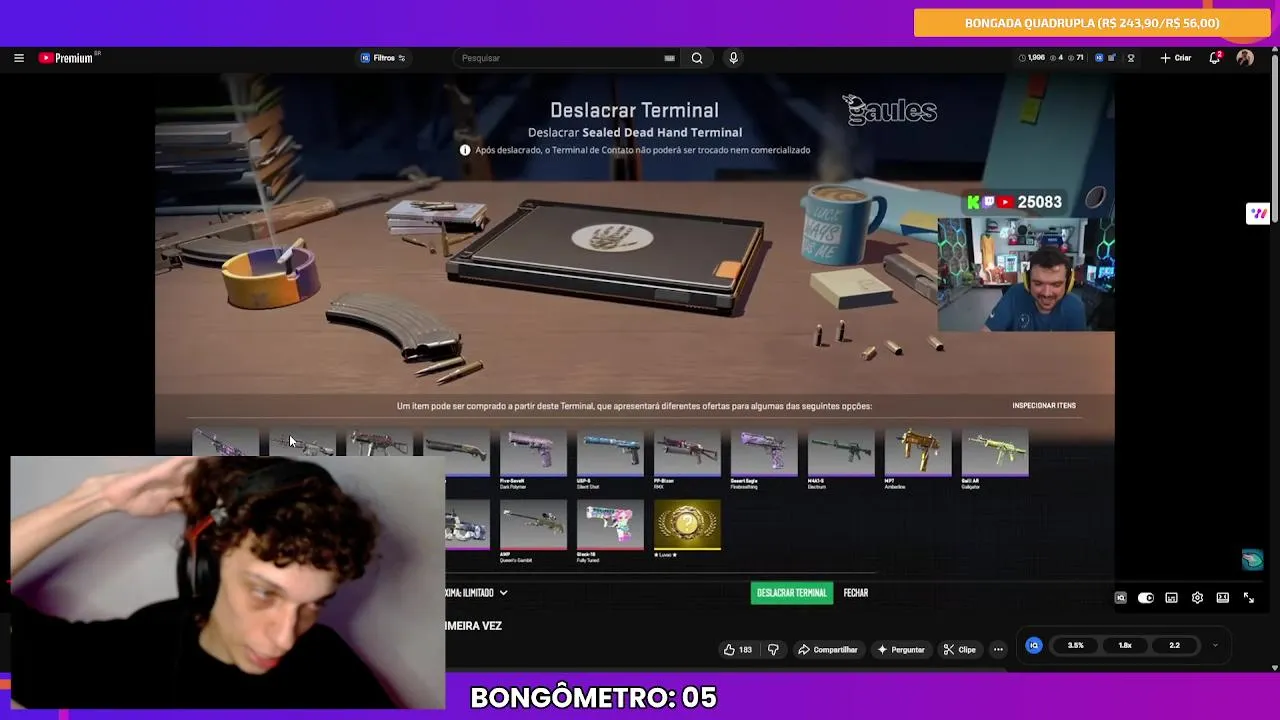Select the Five-SeveN Dark Polymer item

pos(532,459)
